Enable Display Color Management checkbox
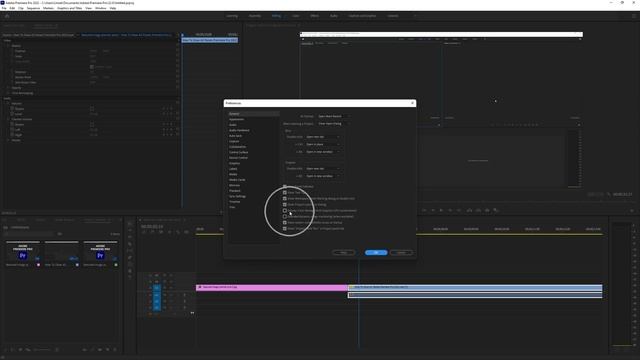 [x=285, y=211]
